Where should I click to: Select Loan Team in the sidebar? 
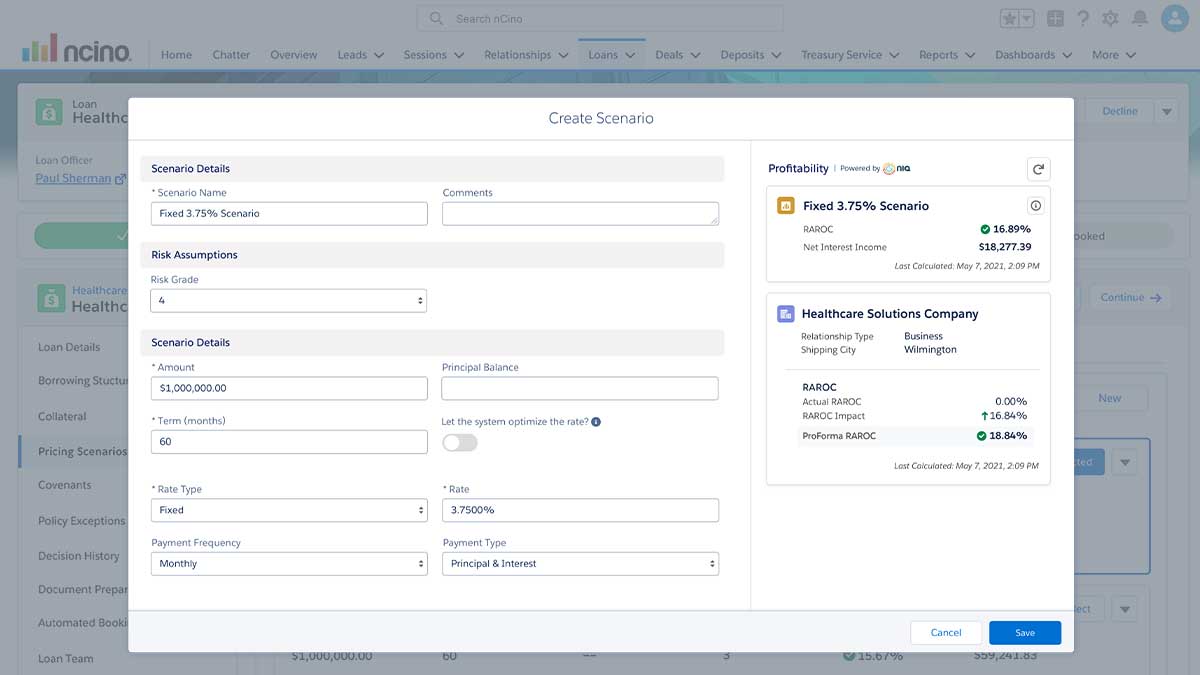click(x=66, y=659)
